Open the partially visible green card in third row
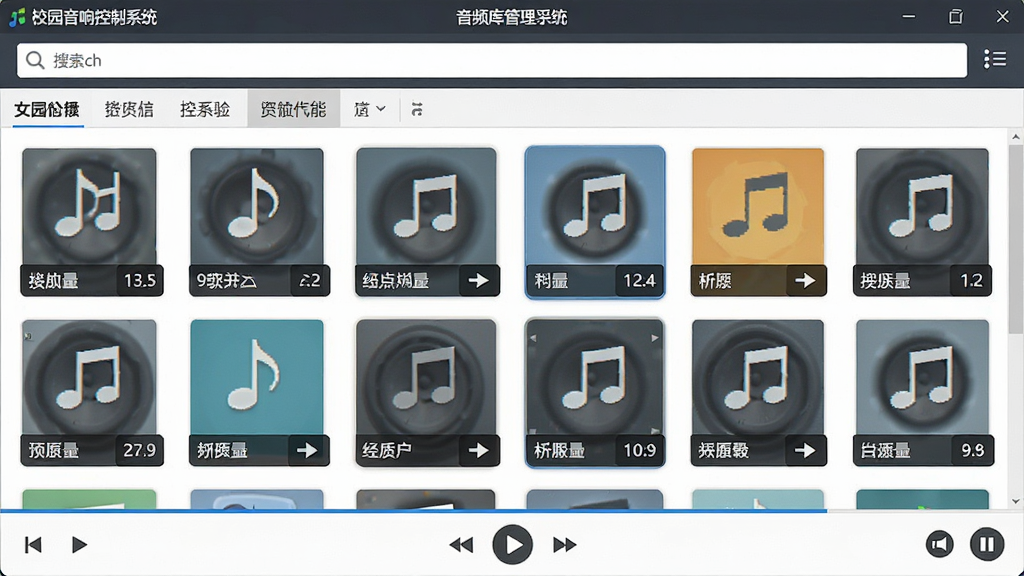The height and width of the screenshot is (576, 1024). (x=89, y=499)
